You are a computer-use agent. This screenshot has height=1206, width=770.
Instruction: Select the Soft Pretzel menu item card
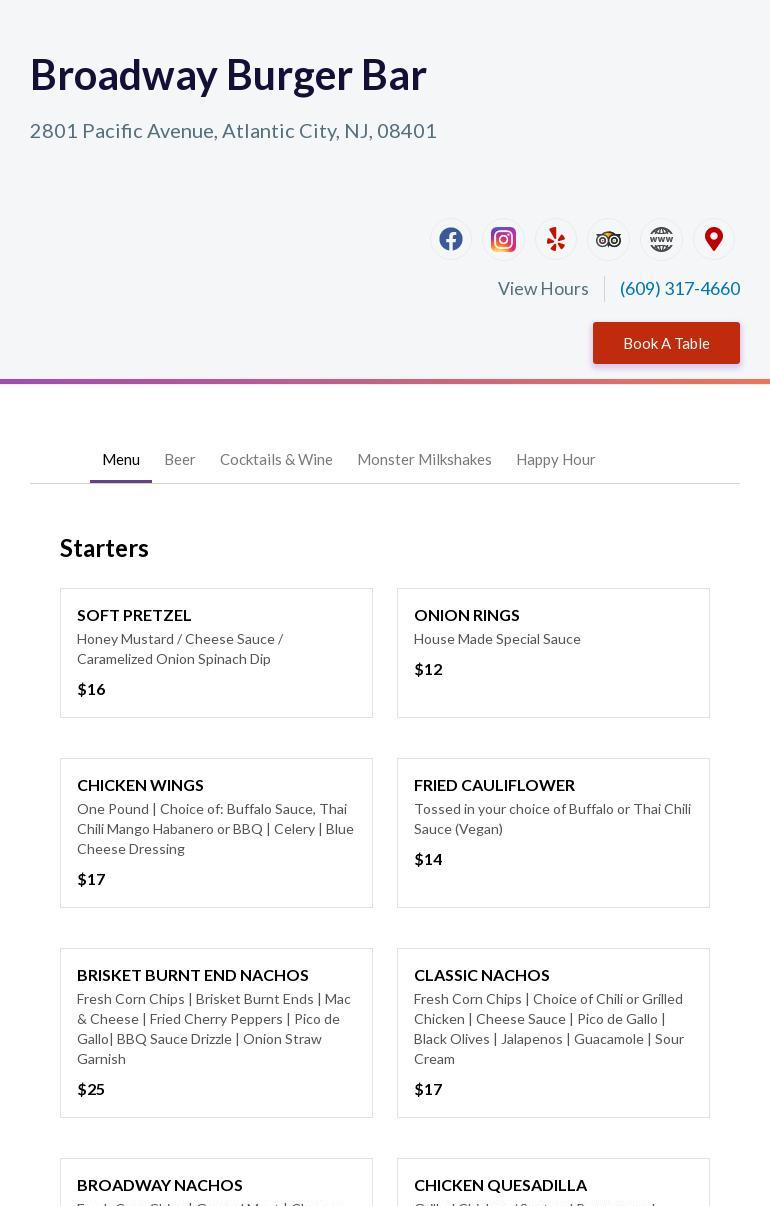(216, 653)
